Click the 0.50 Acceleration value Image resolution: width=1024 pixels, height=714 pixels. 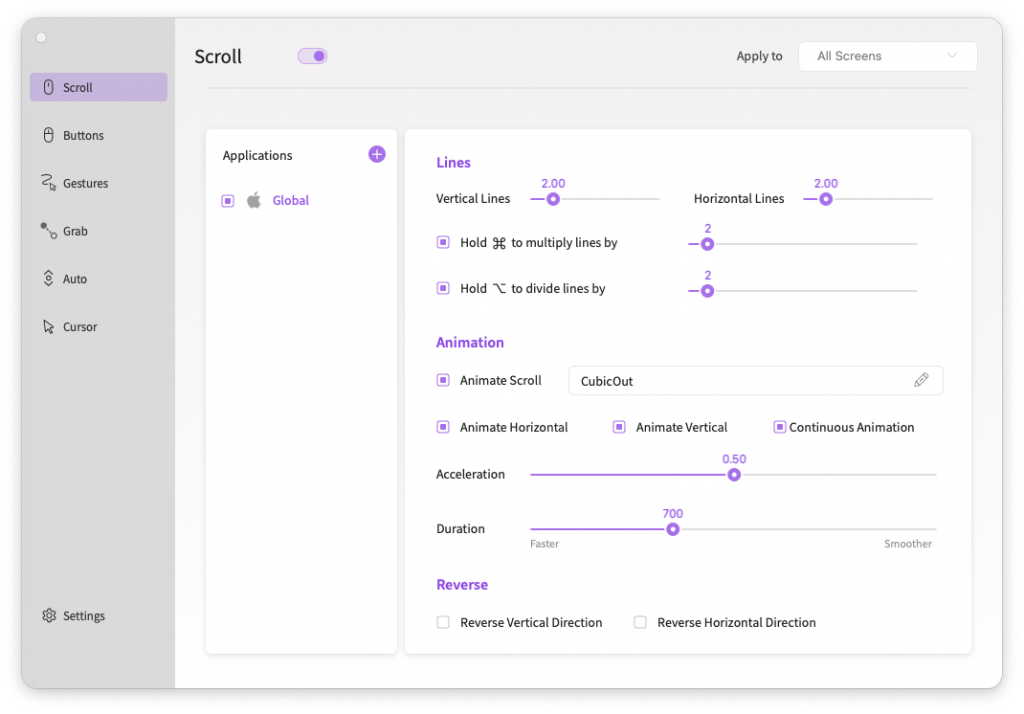click(734, 459)
